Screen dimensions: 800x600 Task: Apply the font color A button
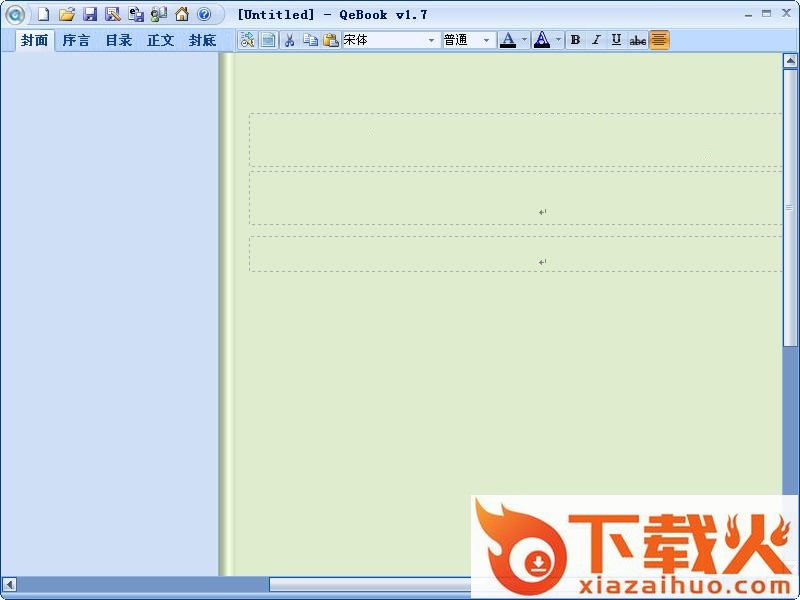pyautogui.click(x=508, y=40)
